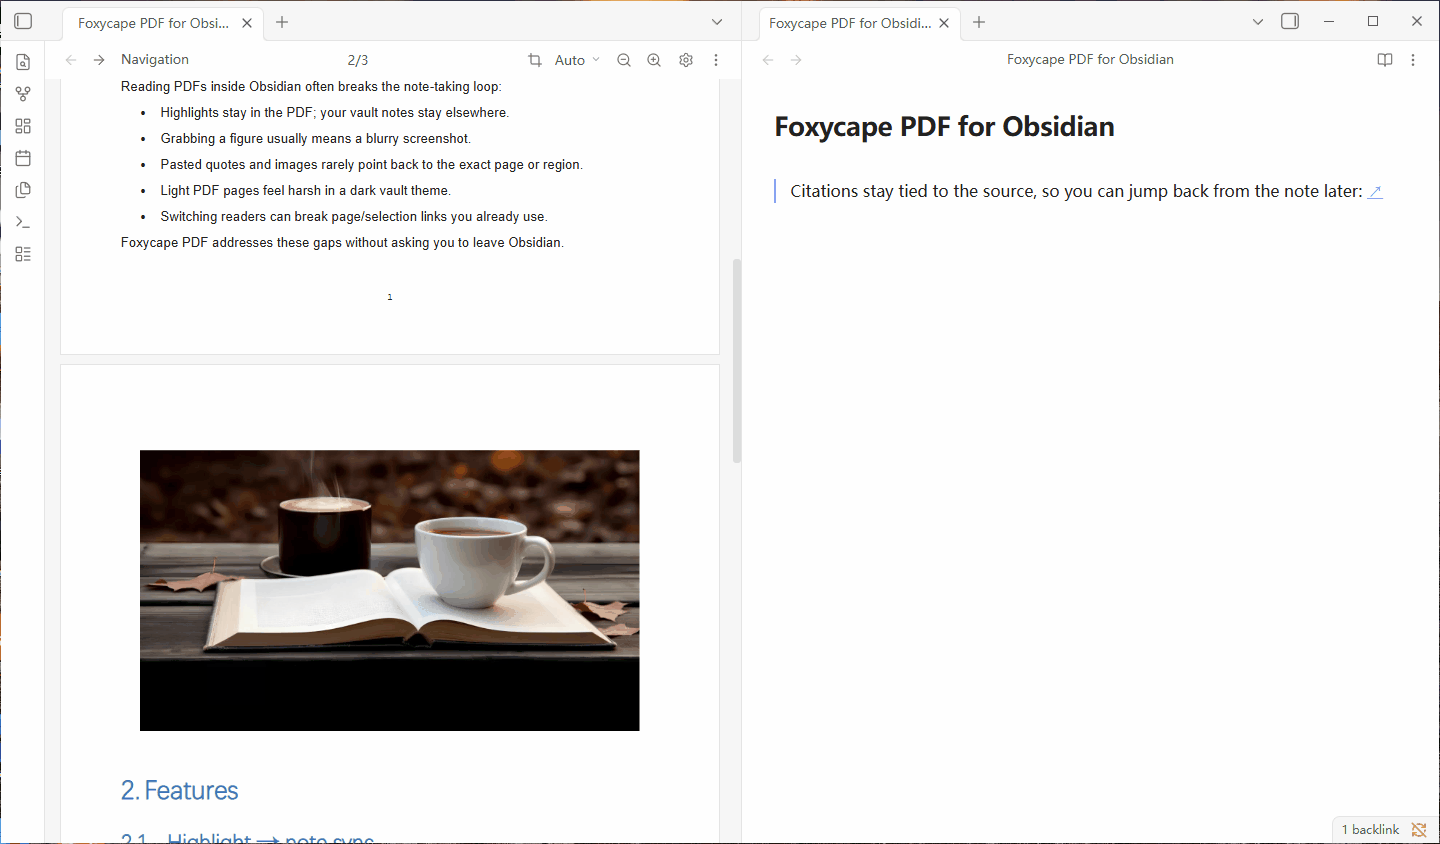This screenshot has width=1440, height=844.
Task: Select the left Foxycape PDF for Obsidian tab
Action: pyautogui.click(x=163, y=23)
